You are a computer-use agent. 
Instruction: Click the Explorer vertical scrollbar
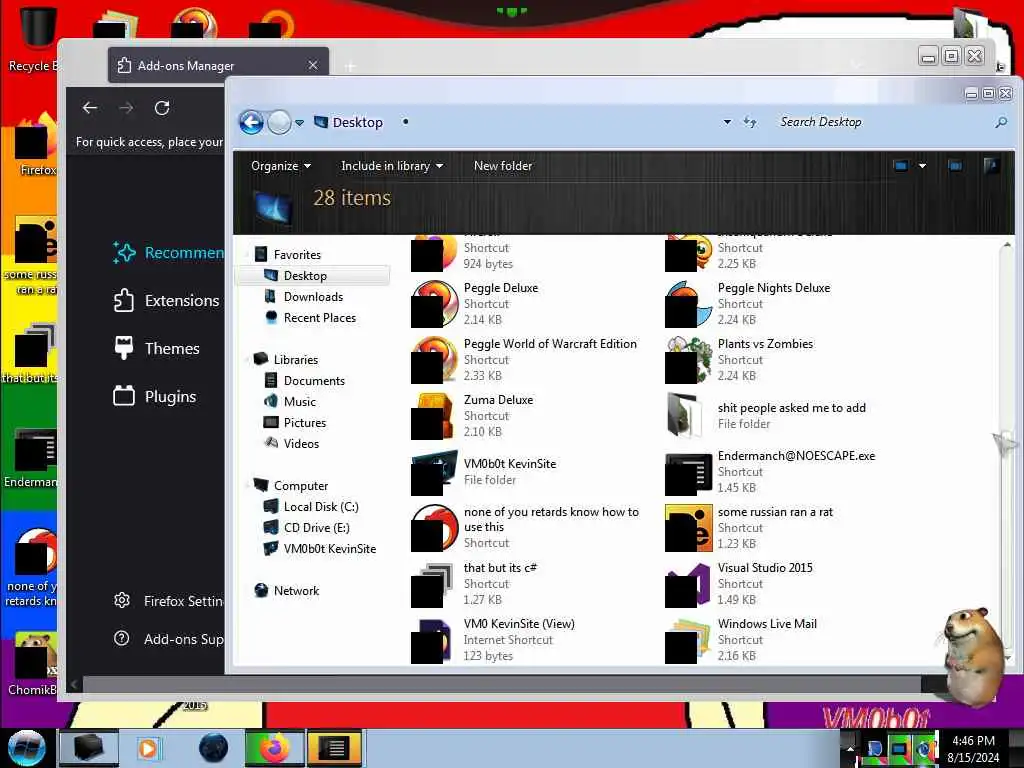click(x=1006, y=451)
